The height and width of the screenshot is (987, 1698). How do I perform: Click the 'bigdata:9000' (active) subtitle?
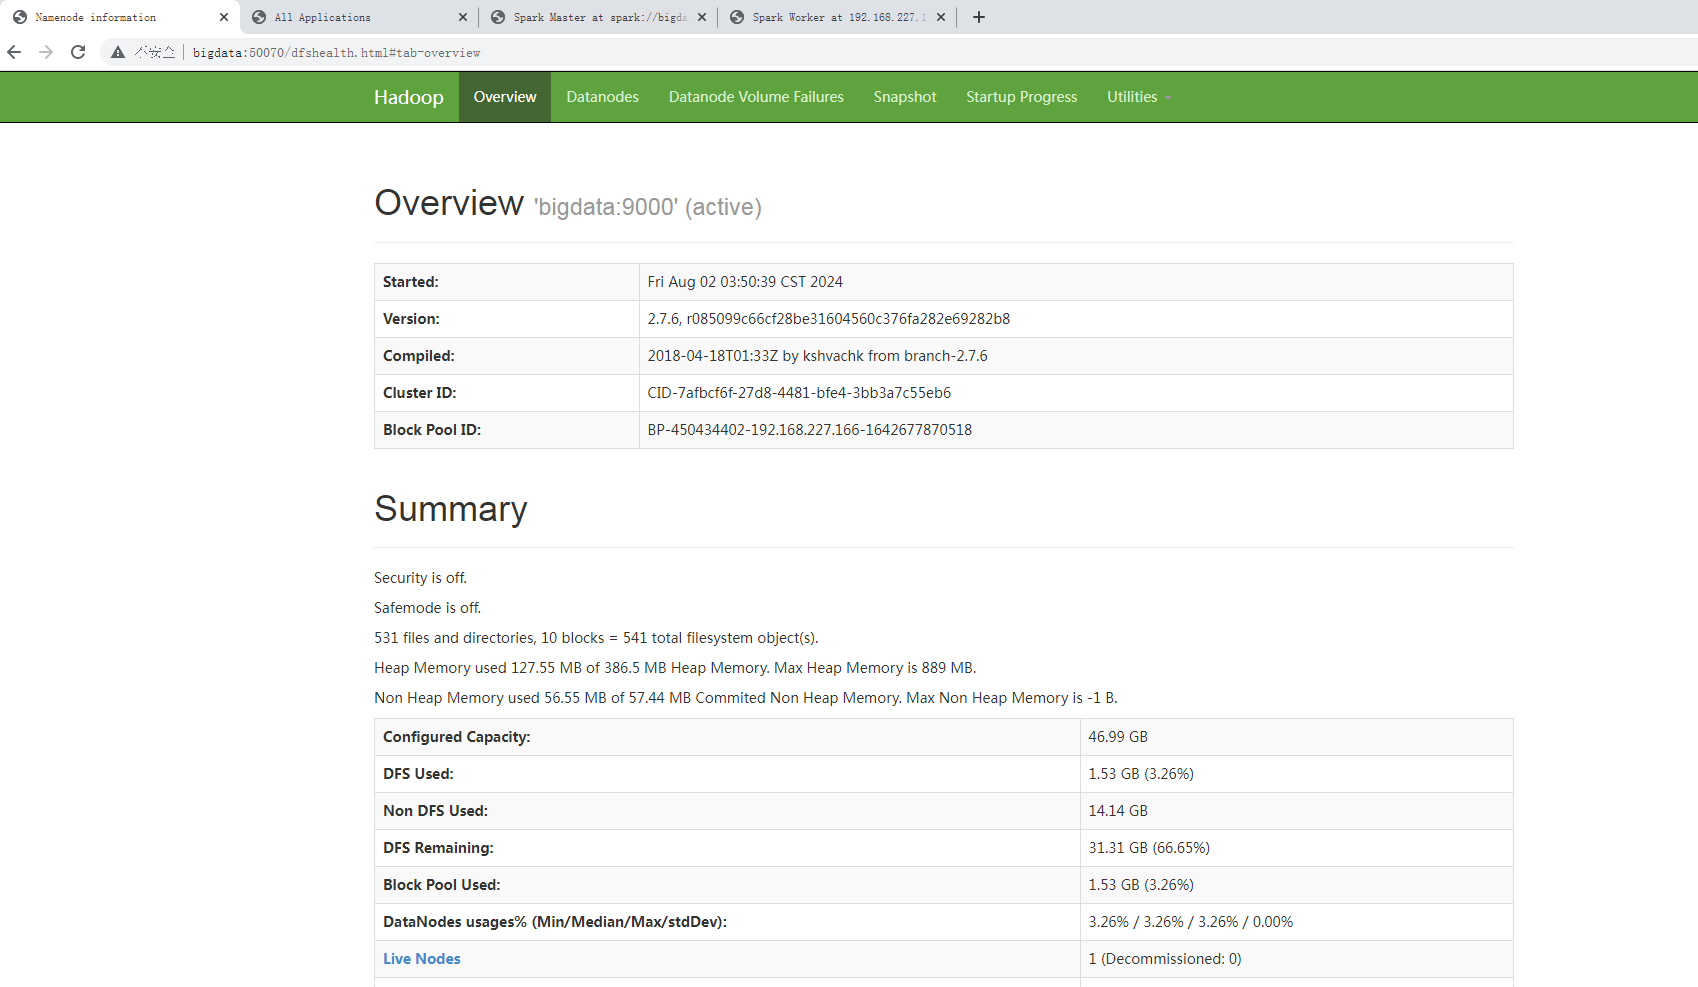click(x=648, y=207)
